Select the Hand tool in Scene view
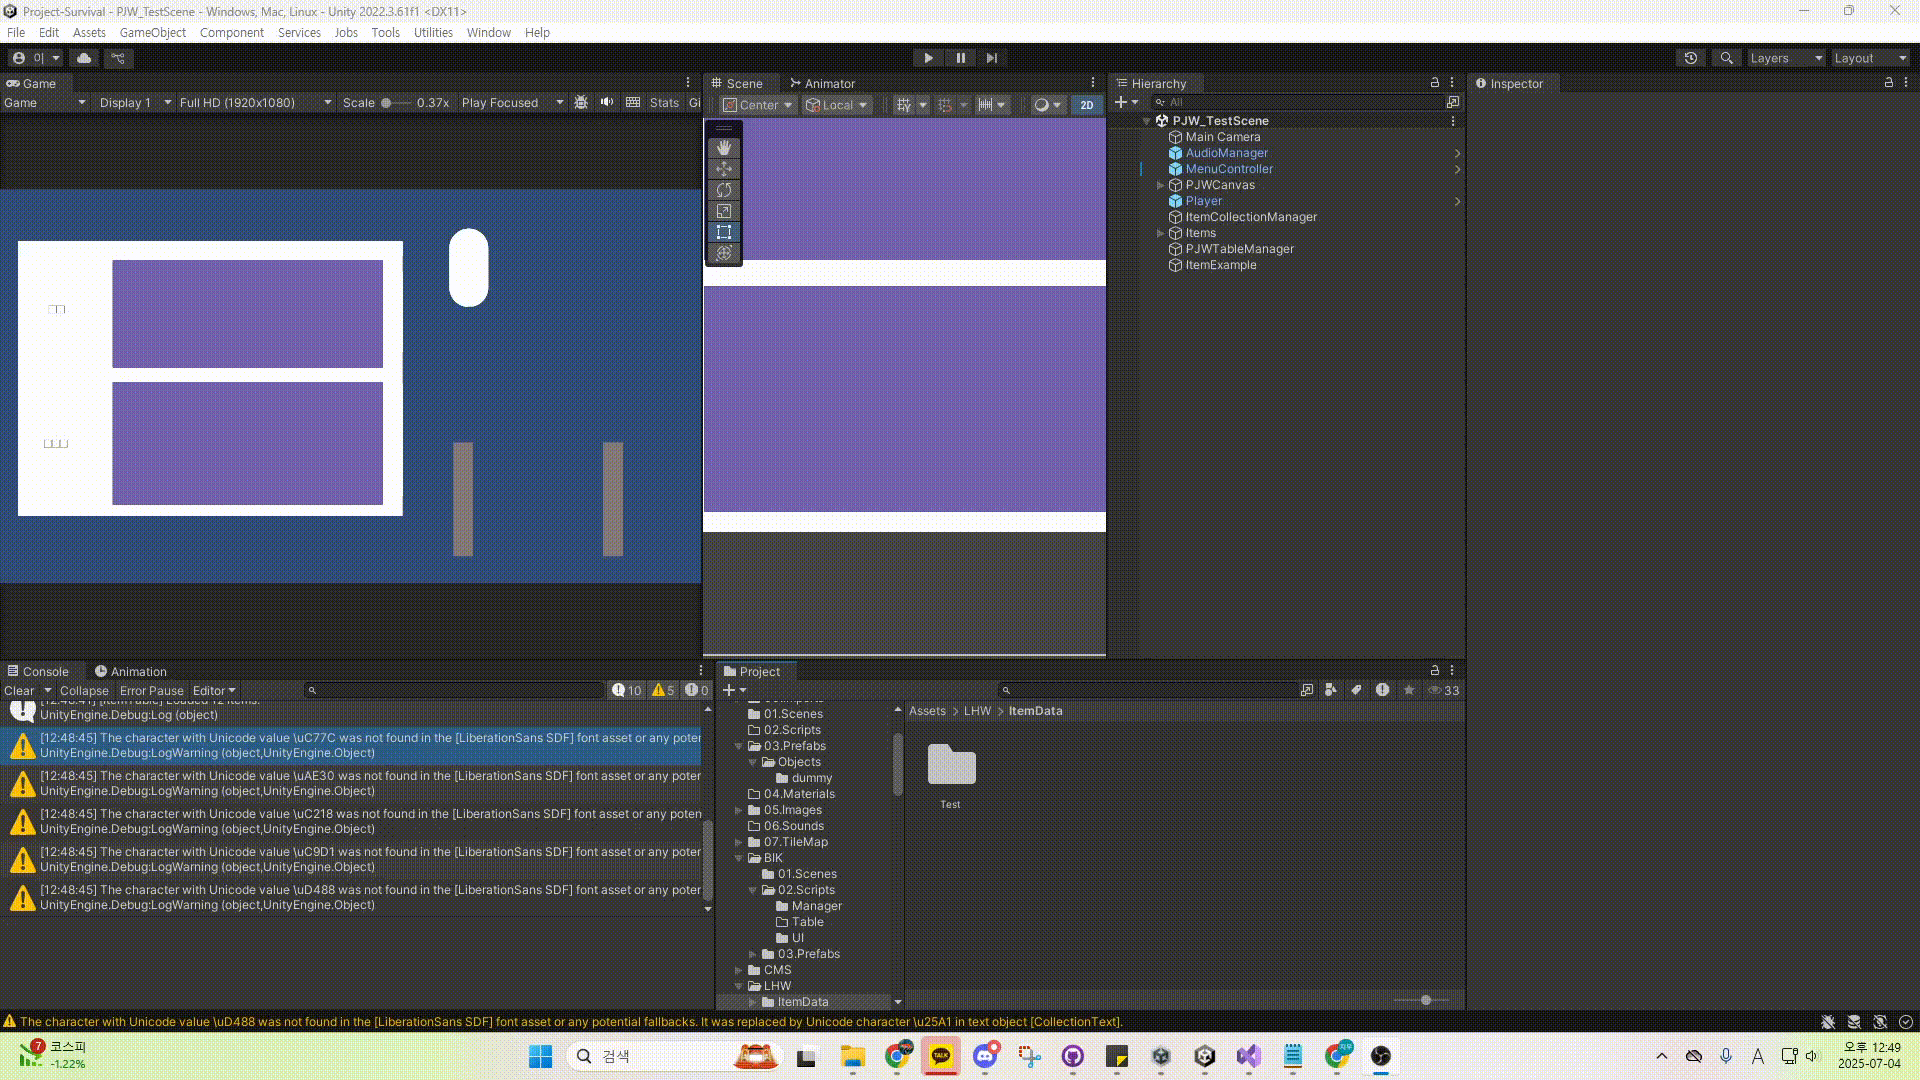 [724, 148]
